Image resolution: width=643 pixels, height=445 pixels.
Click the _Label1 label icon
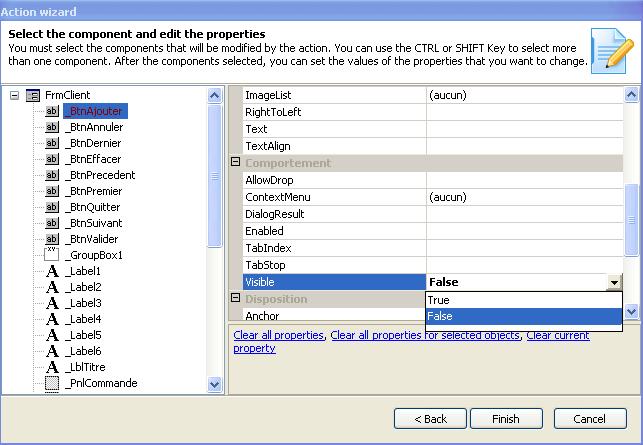pyautogui.click(x=52, y=271)
